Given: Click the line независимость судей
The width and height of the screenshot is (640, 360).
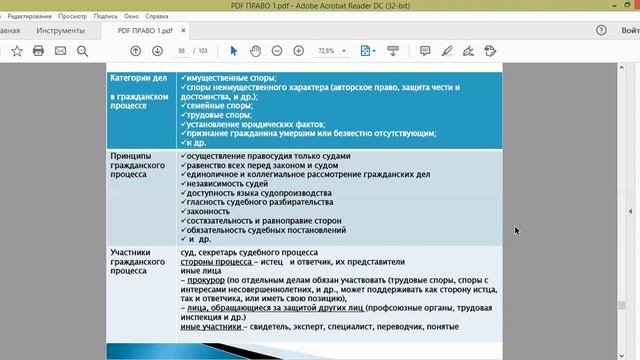Looking at the screenshot, I should (x=224, y=184).
